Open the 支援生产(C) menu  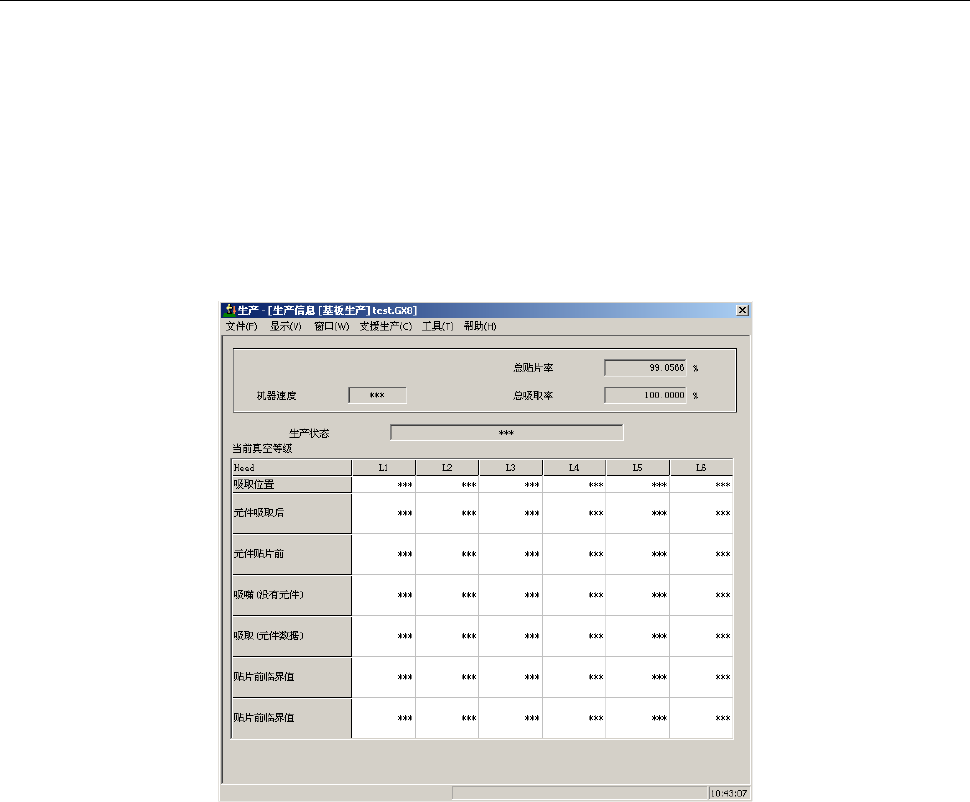point(386,326)
